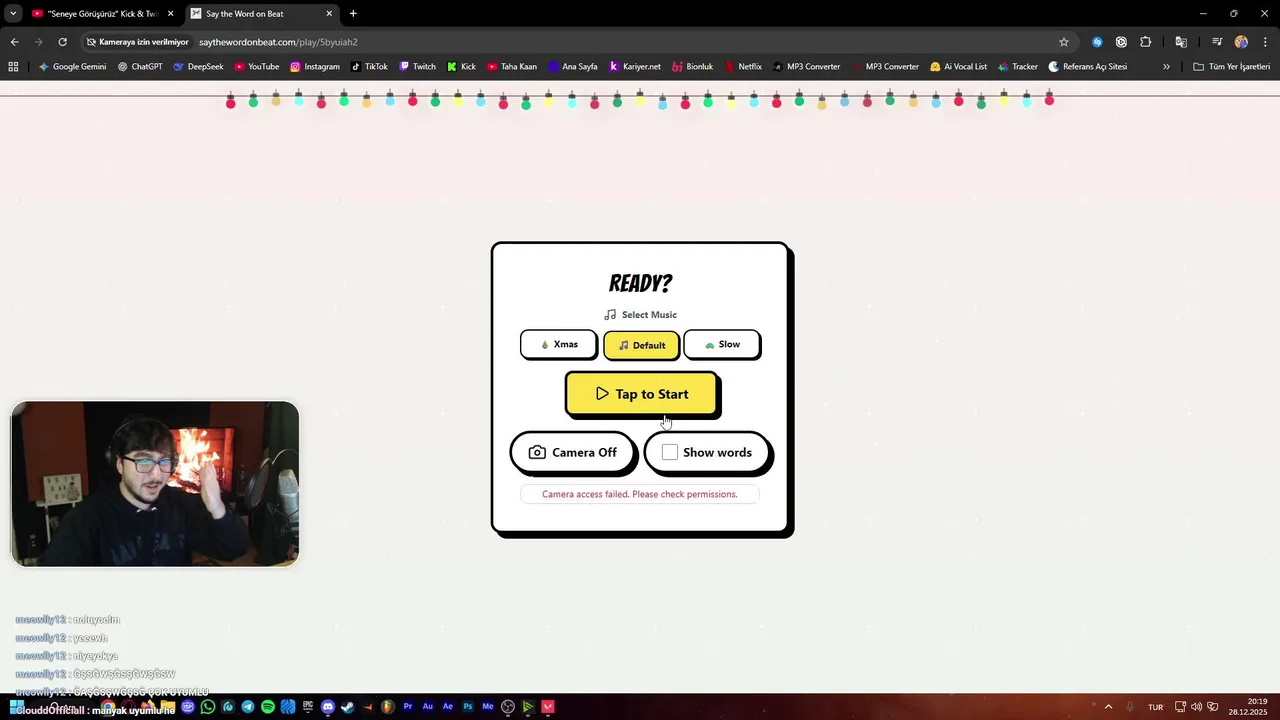Open Premiere Pro from the taskbar
Image resolution: width=1280 pixels, height=720 pixels.
coord(408,707)
